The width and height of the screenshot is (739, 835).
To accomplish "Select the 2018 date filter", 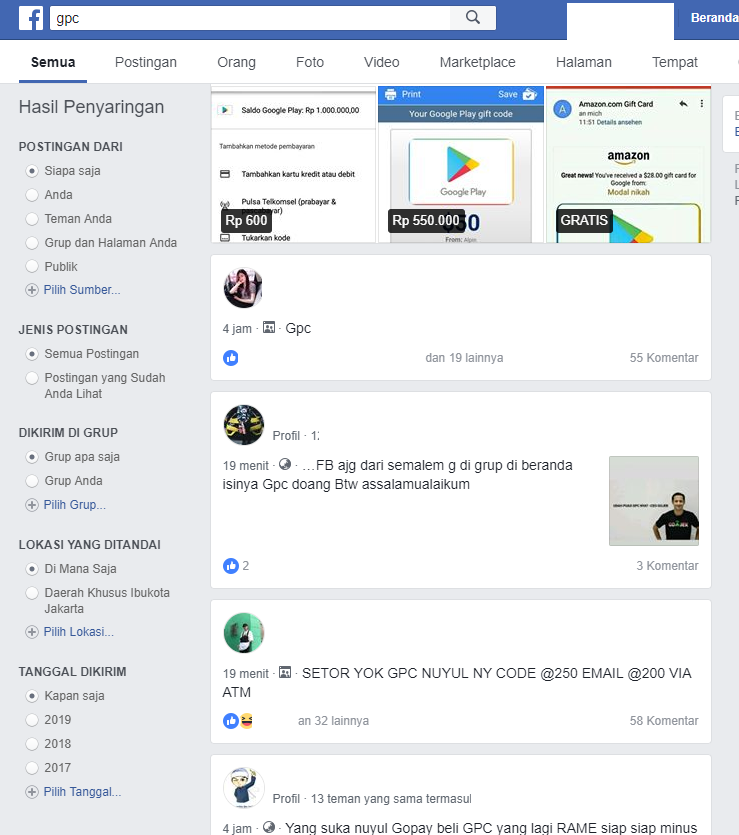I will point(32,744).
